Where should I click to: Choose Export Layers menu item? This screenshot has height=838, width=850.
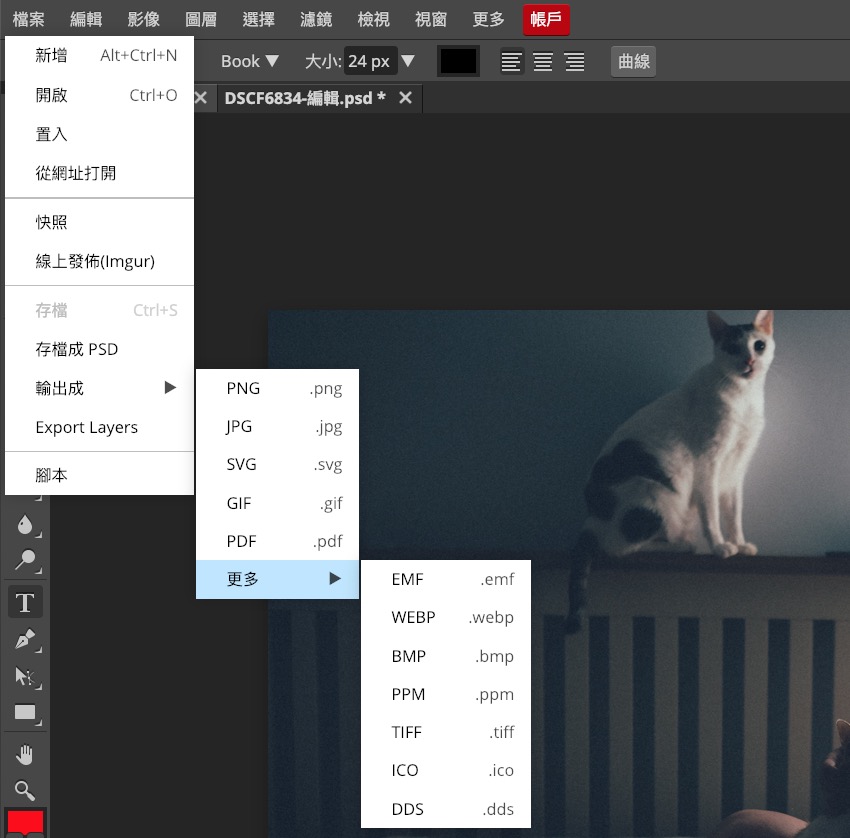[x=99, y=427]
